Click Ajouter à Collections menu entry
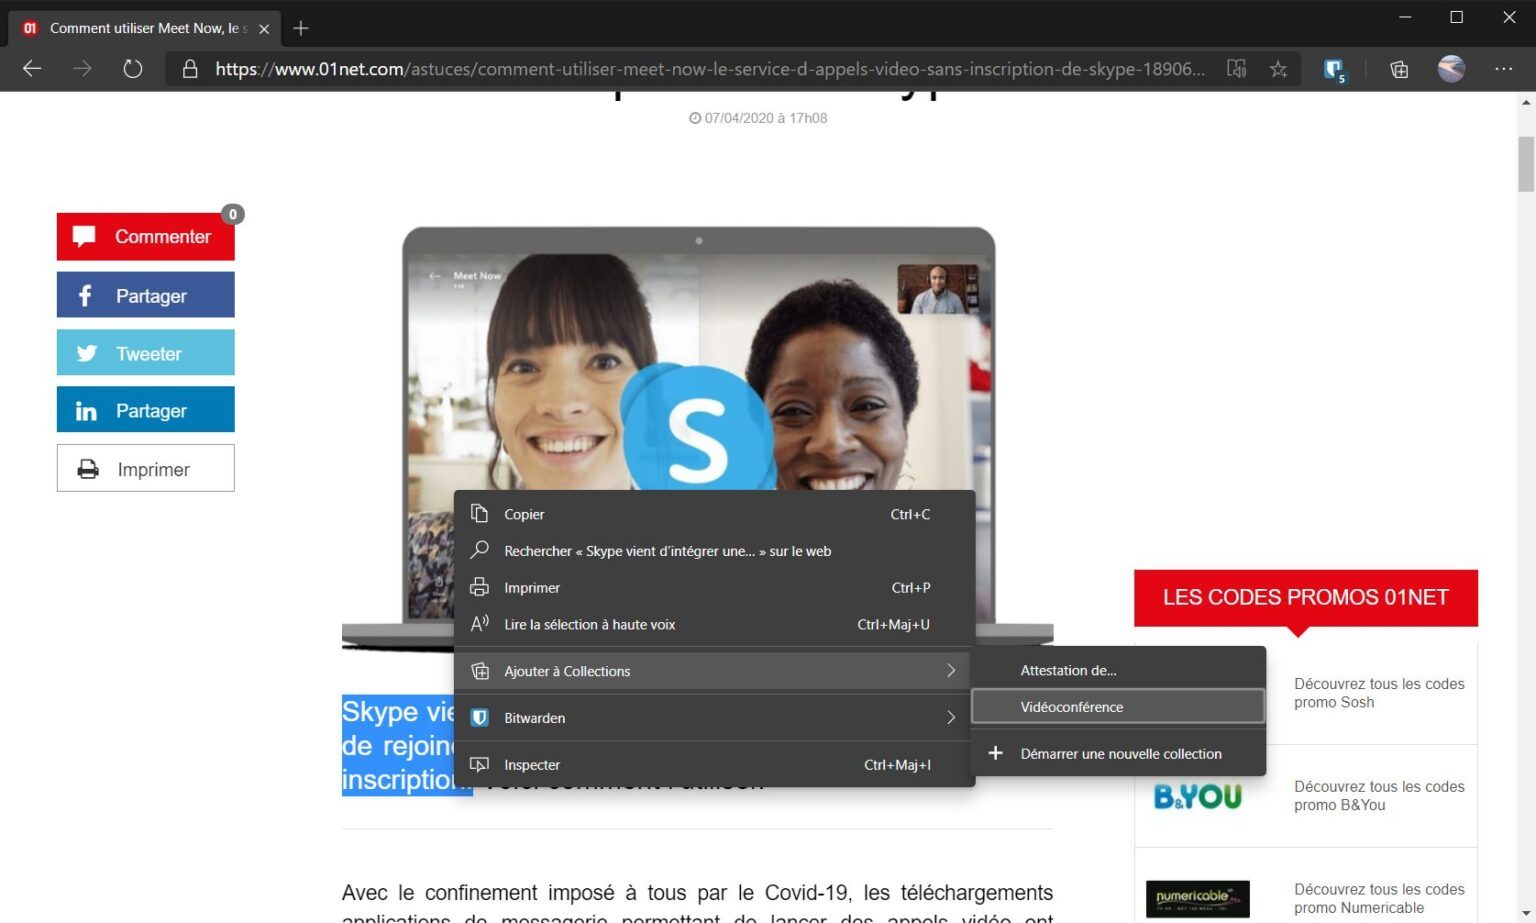This screenshot has height=923, width=1536. pyautogui.click(x=714, y=671)
